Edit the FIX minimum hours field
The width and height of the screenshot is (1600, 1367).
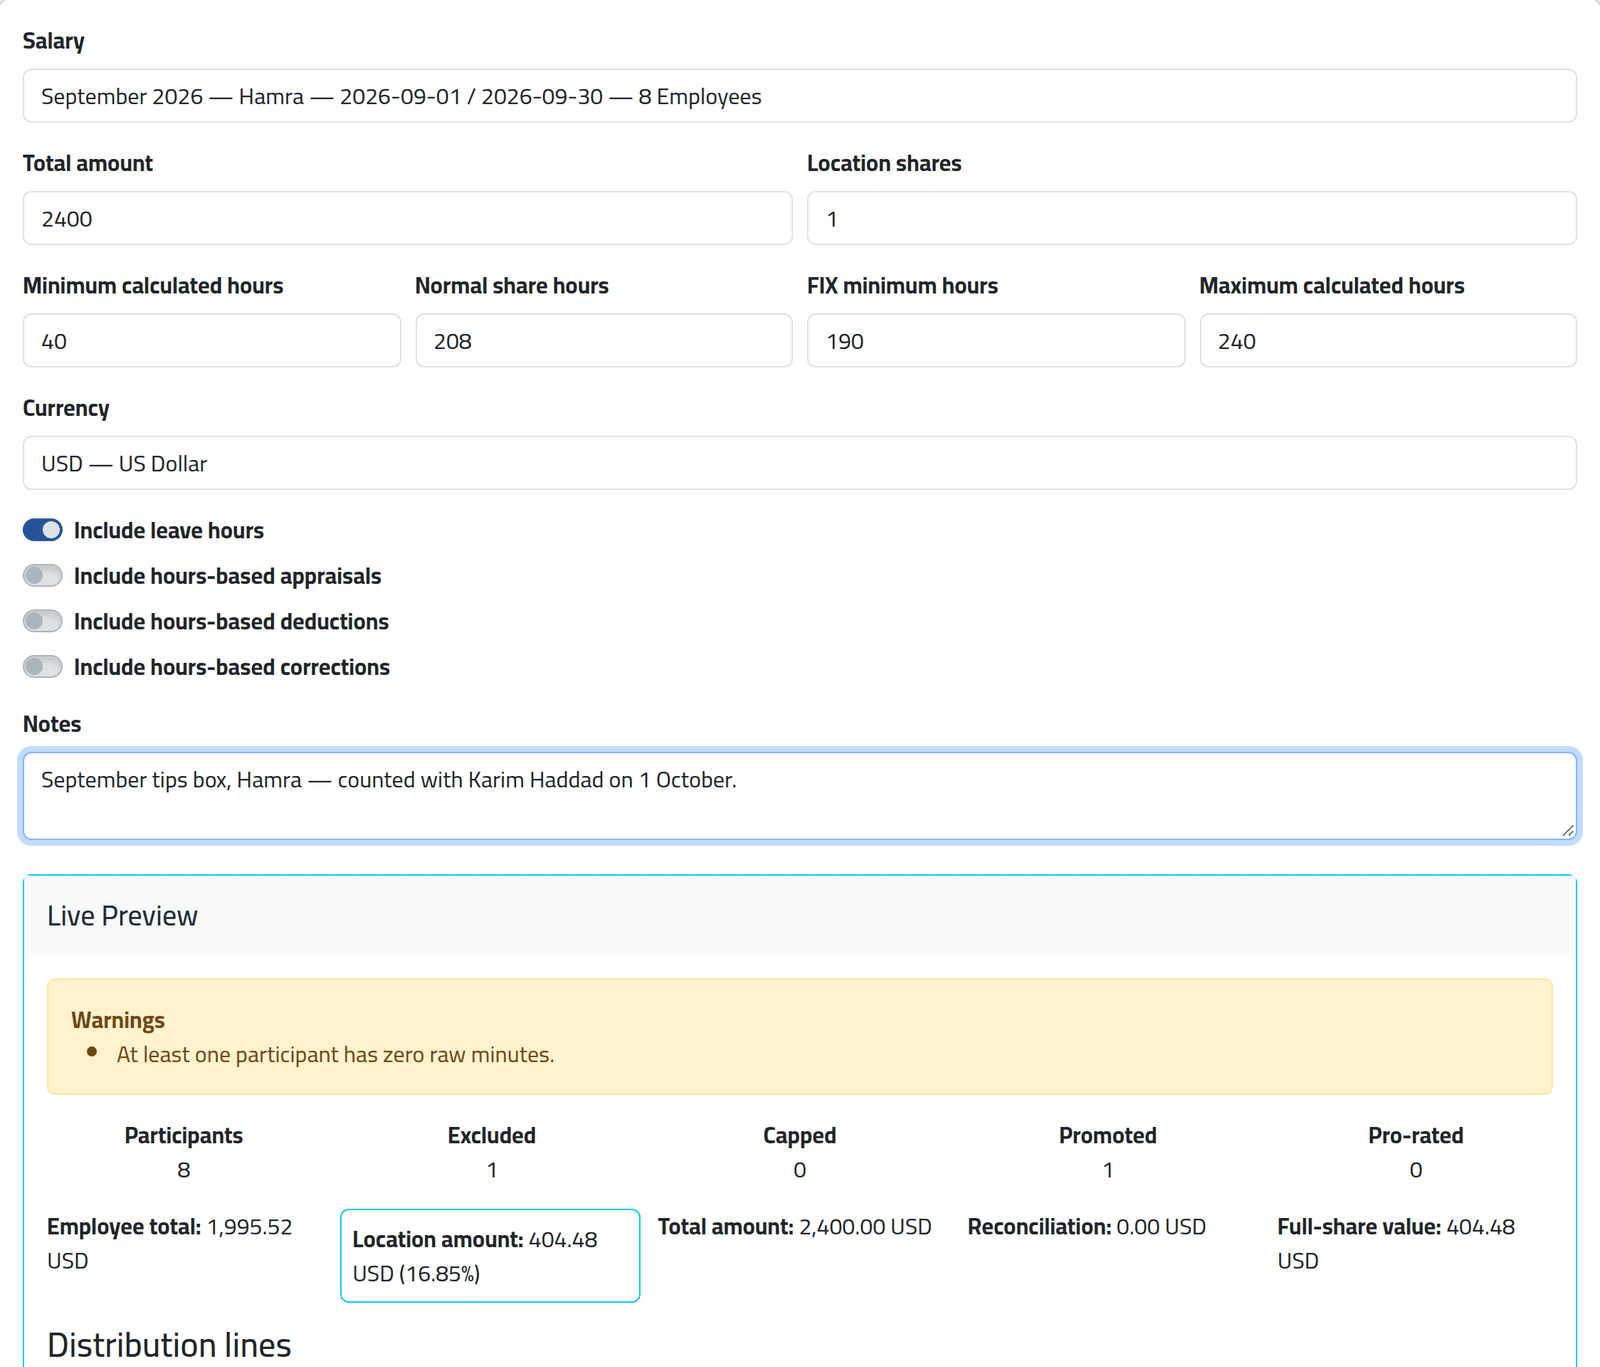pos(995,341)
